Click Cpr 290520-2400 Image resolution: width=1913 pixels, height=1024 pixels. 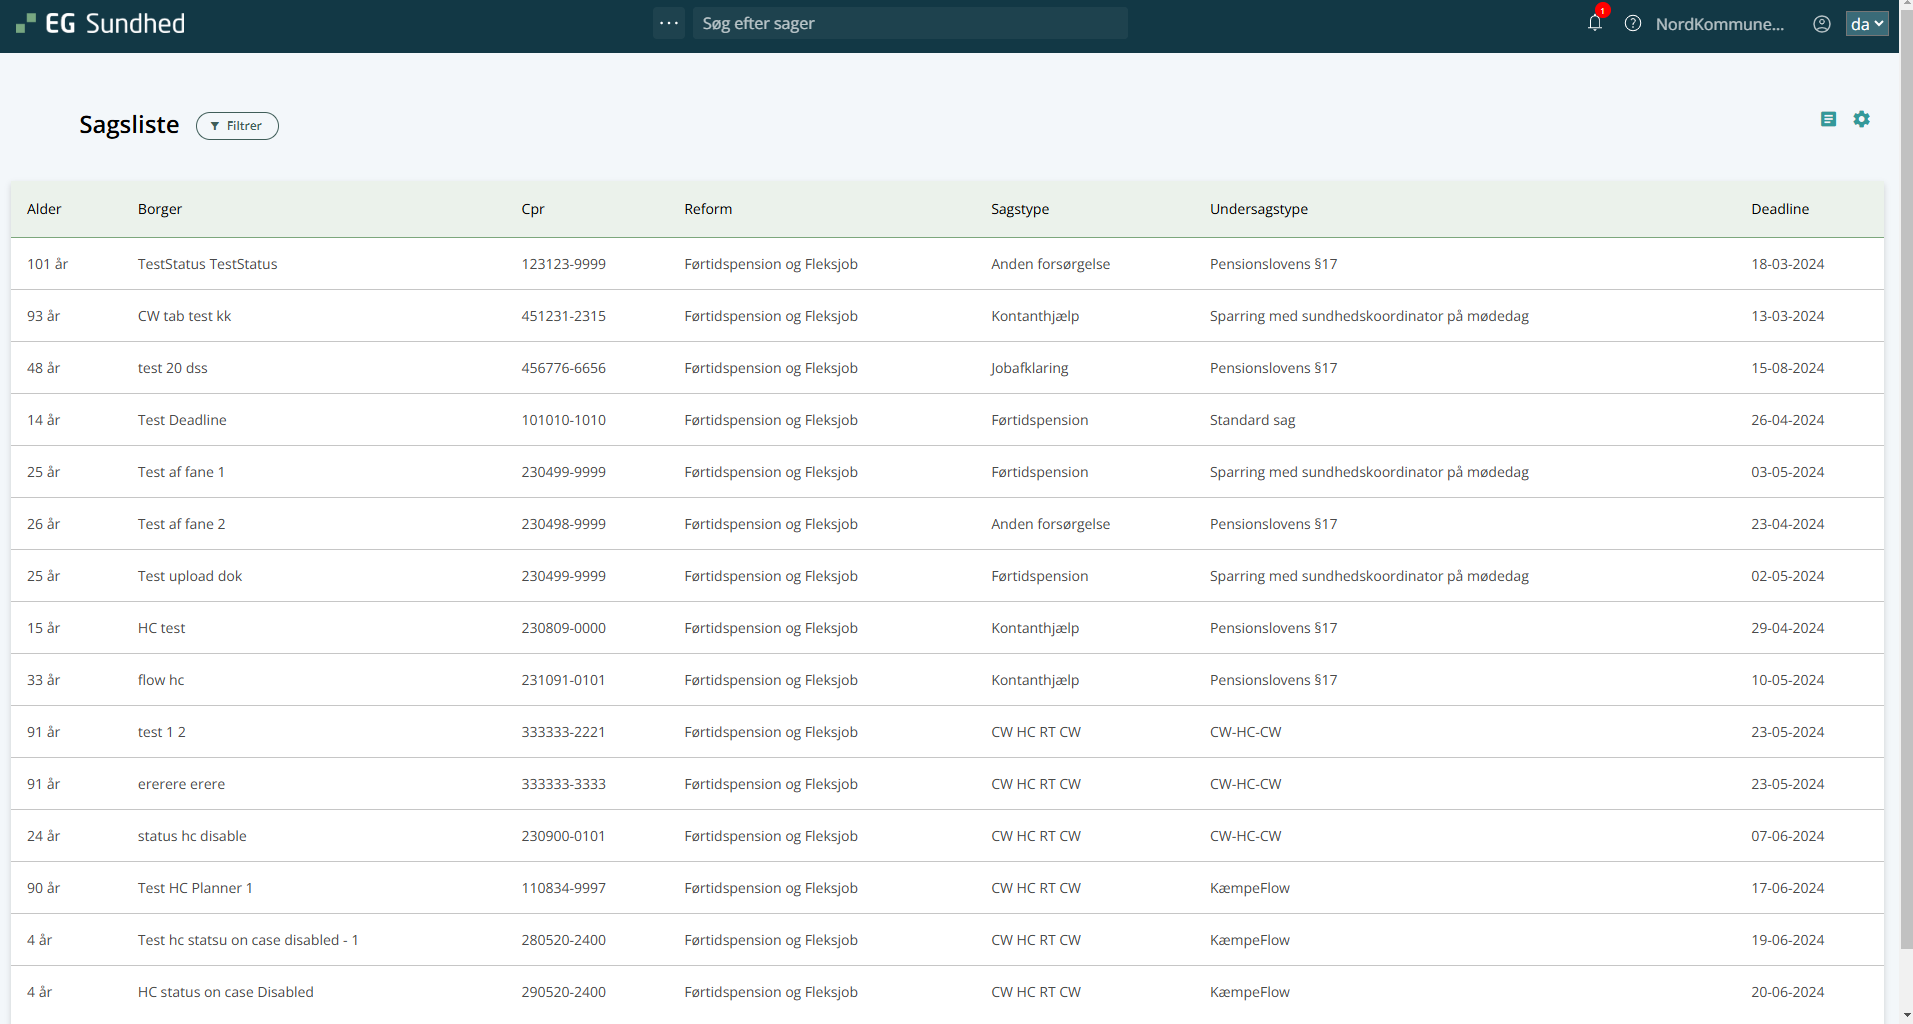564,992
